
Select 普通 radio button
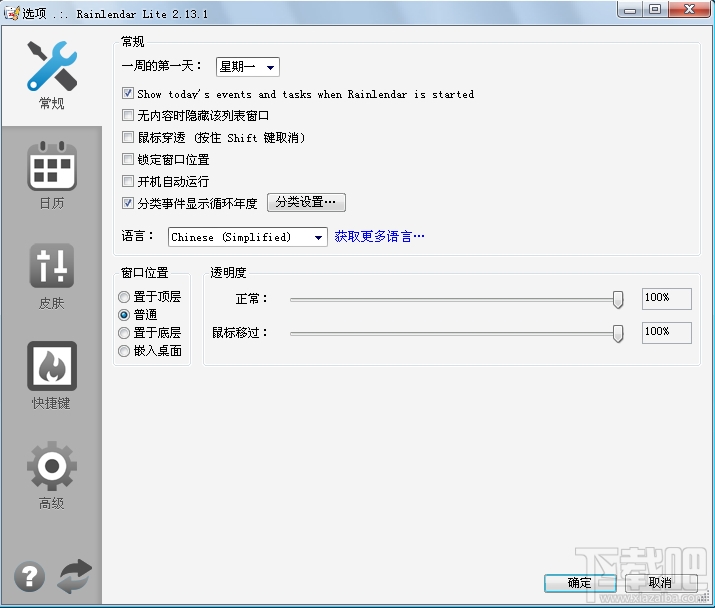click(x=124, y=315)
